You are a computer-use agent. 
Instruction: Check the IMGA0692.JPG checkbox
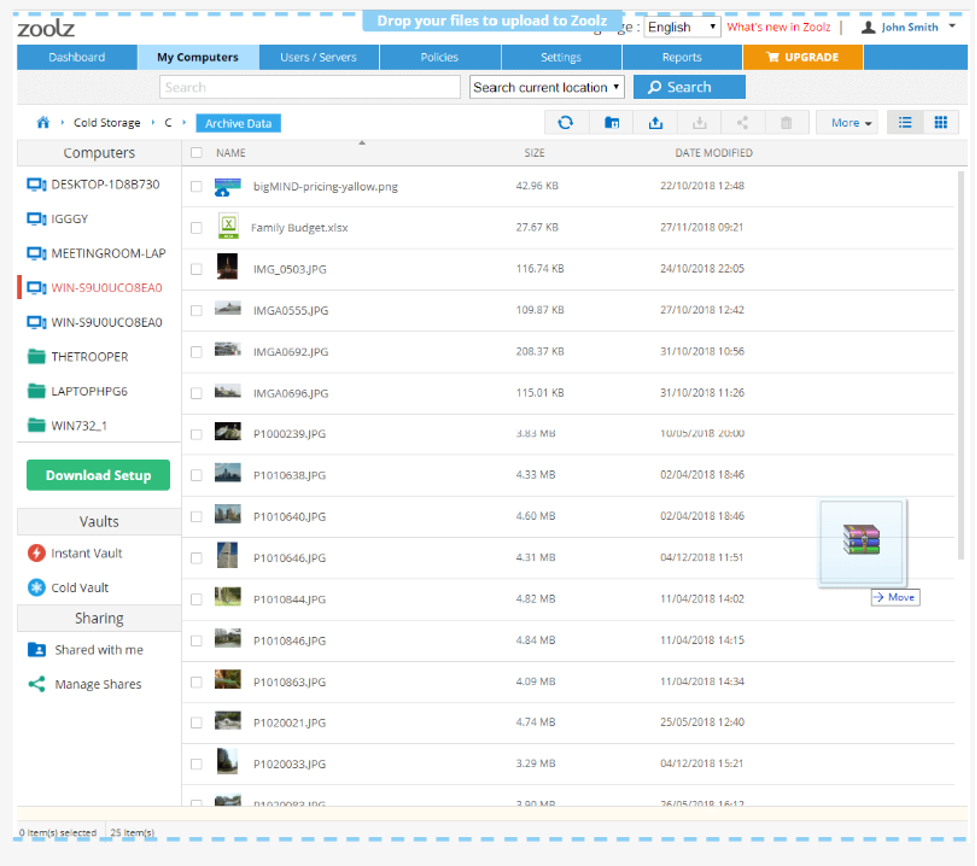(x=196, y=352)
